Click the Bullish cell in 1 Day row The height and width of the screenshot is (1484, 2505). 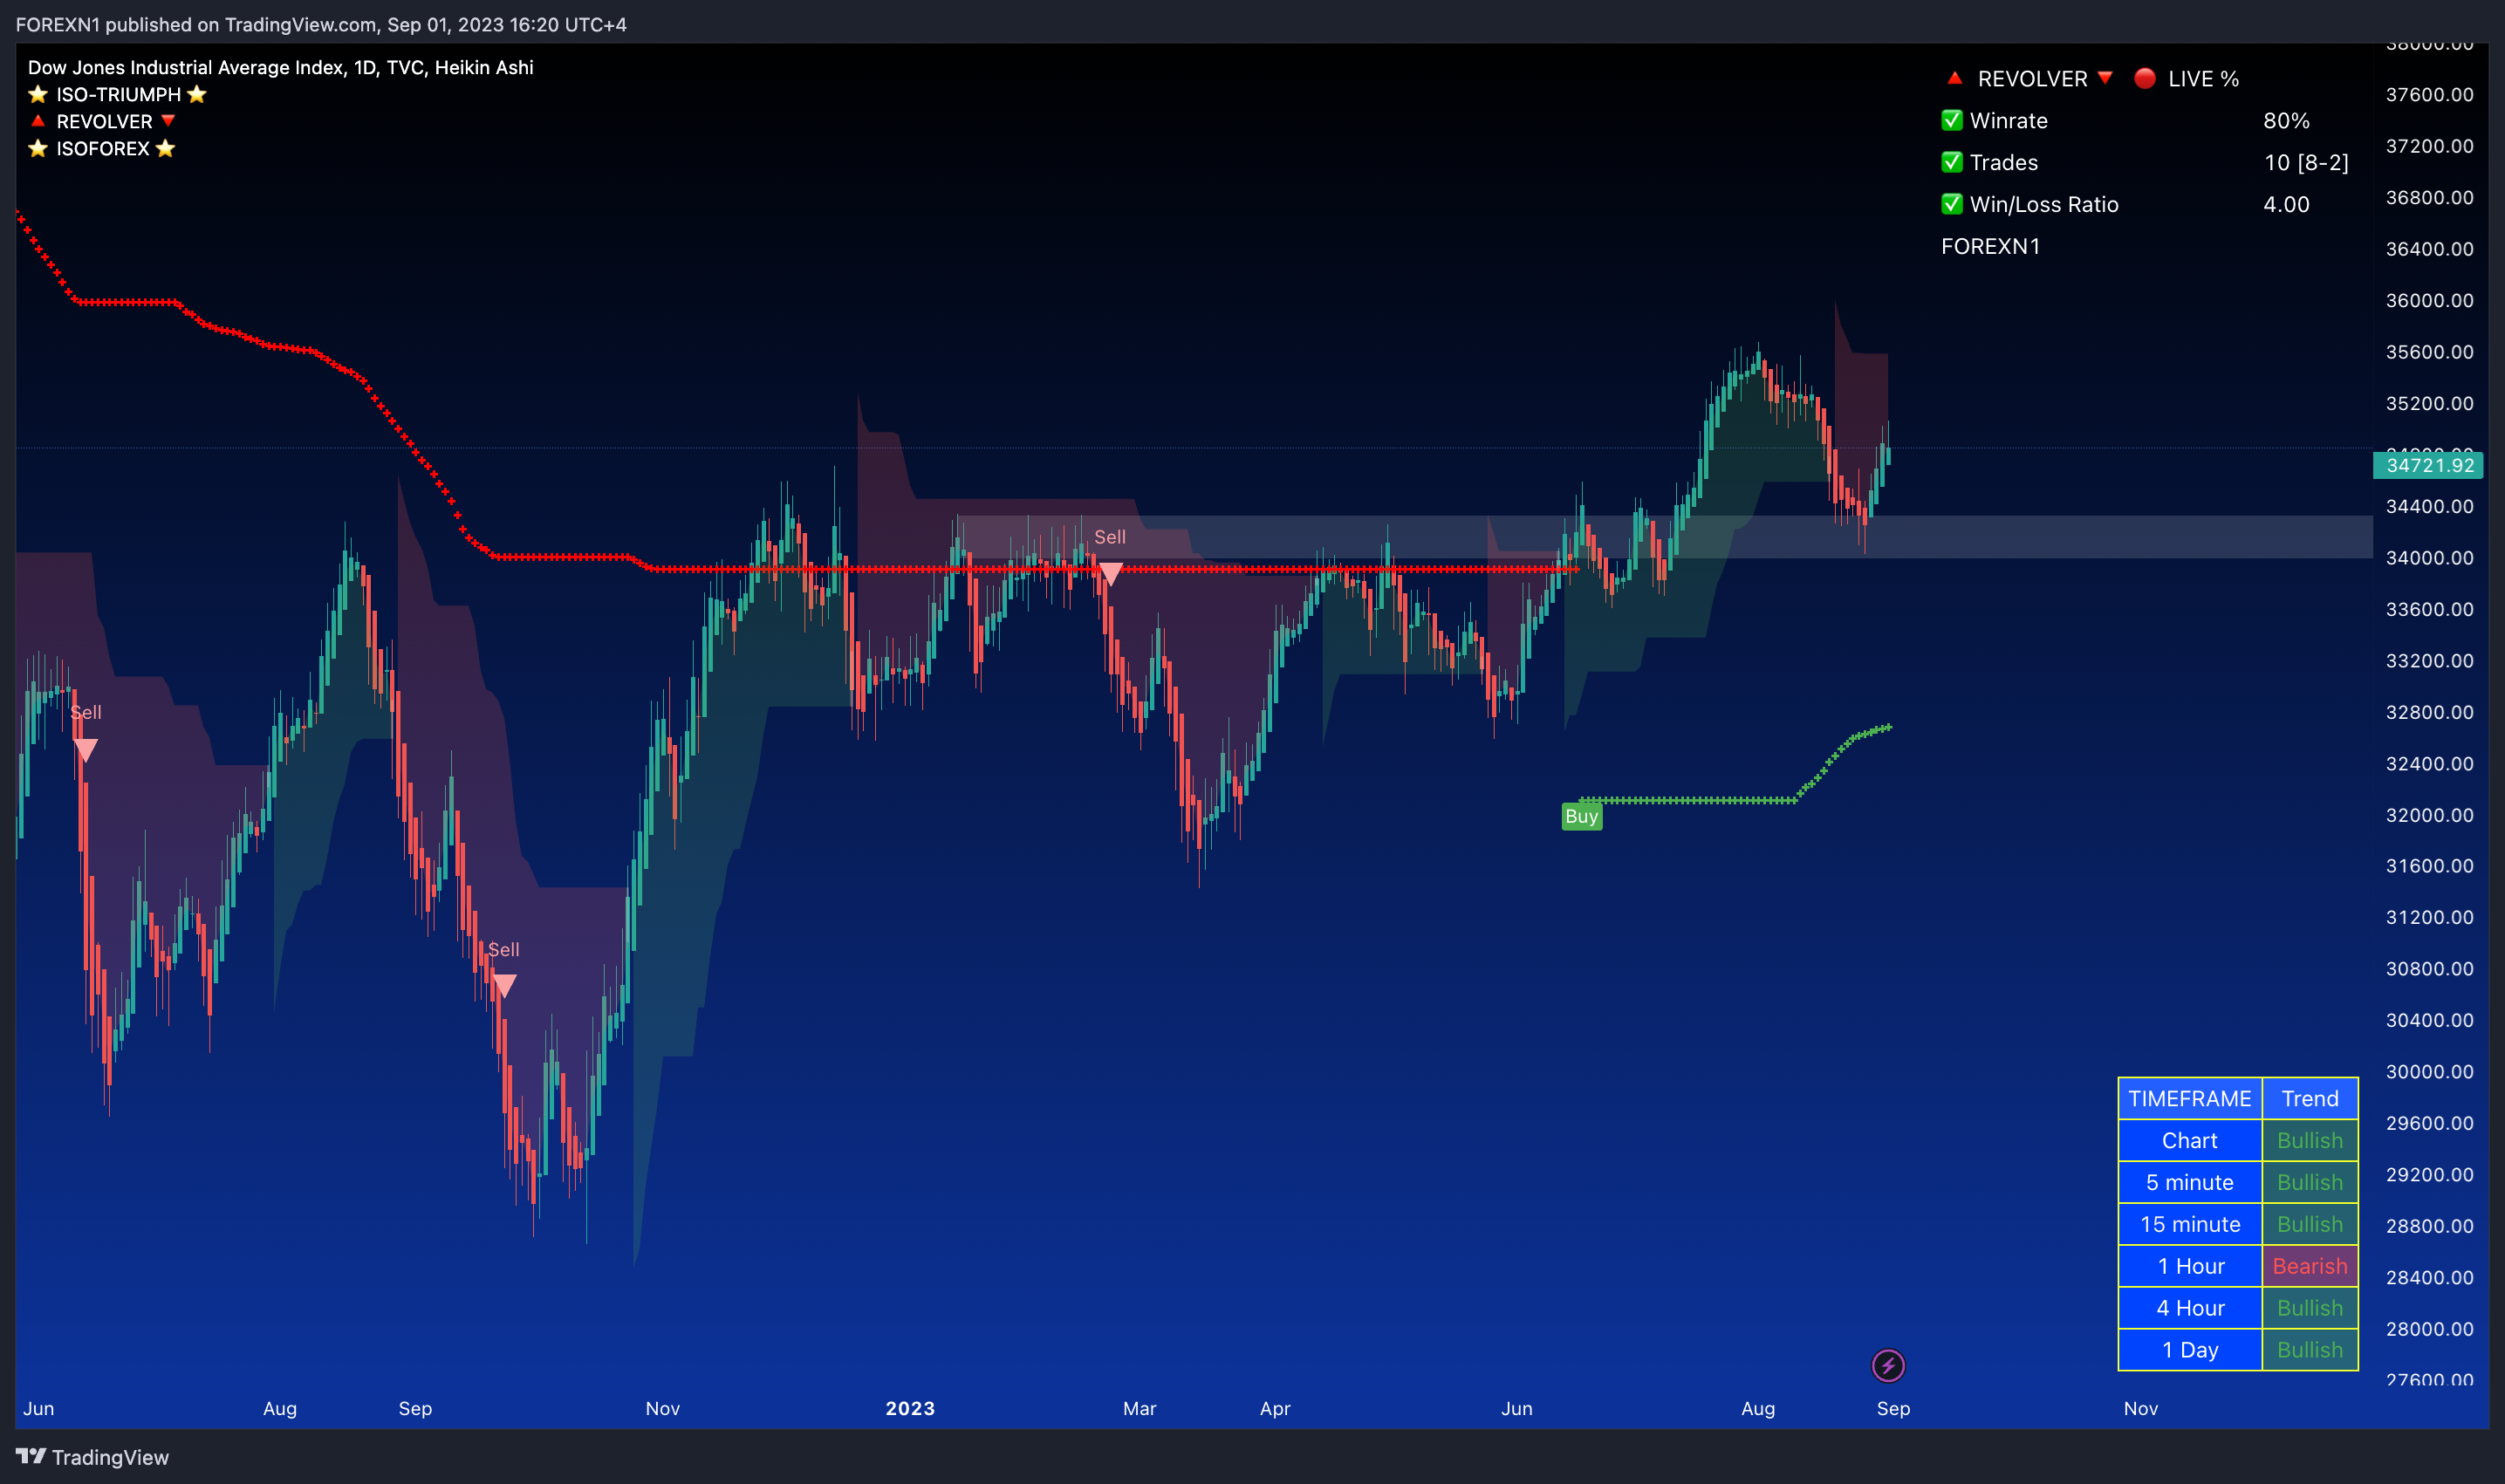[x=2310, y=1350]
